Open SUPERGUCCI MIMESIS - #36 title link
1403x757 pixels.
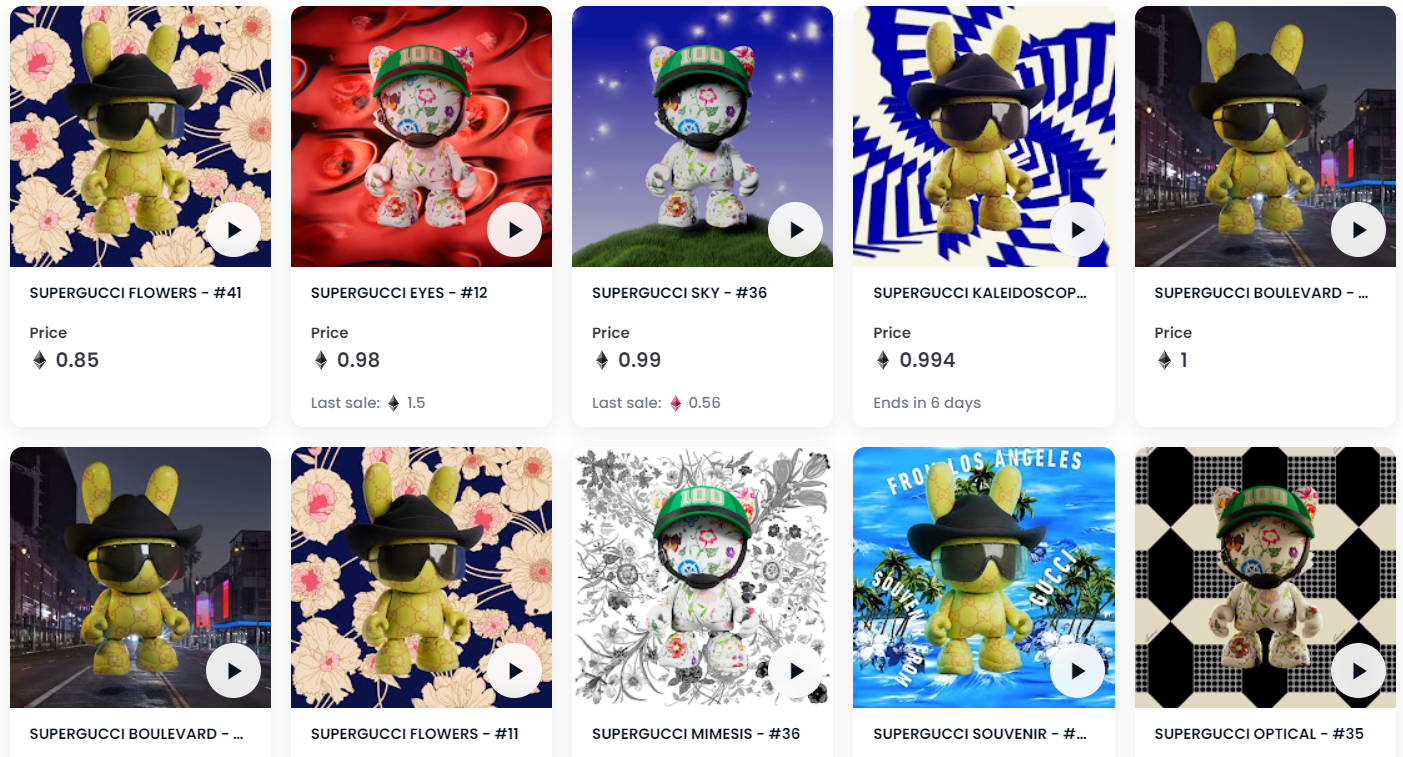tap(696, 734)
